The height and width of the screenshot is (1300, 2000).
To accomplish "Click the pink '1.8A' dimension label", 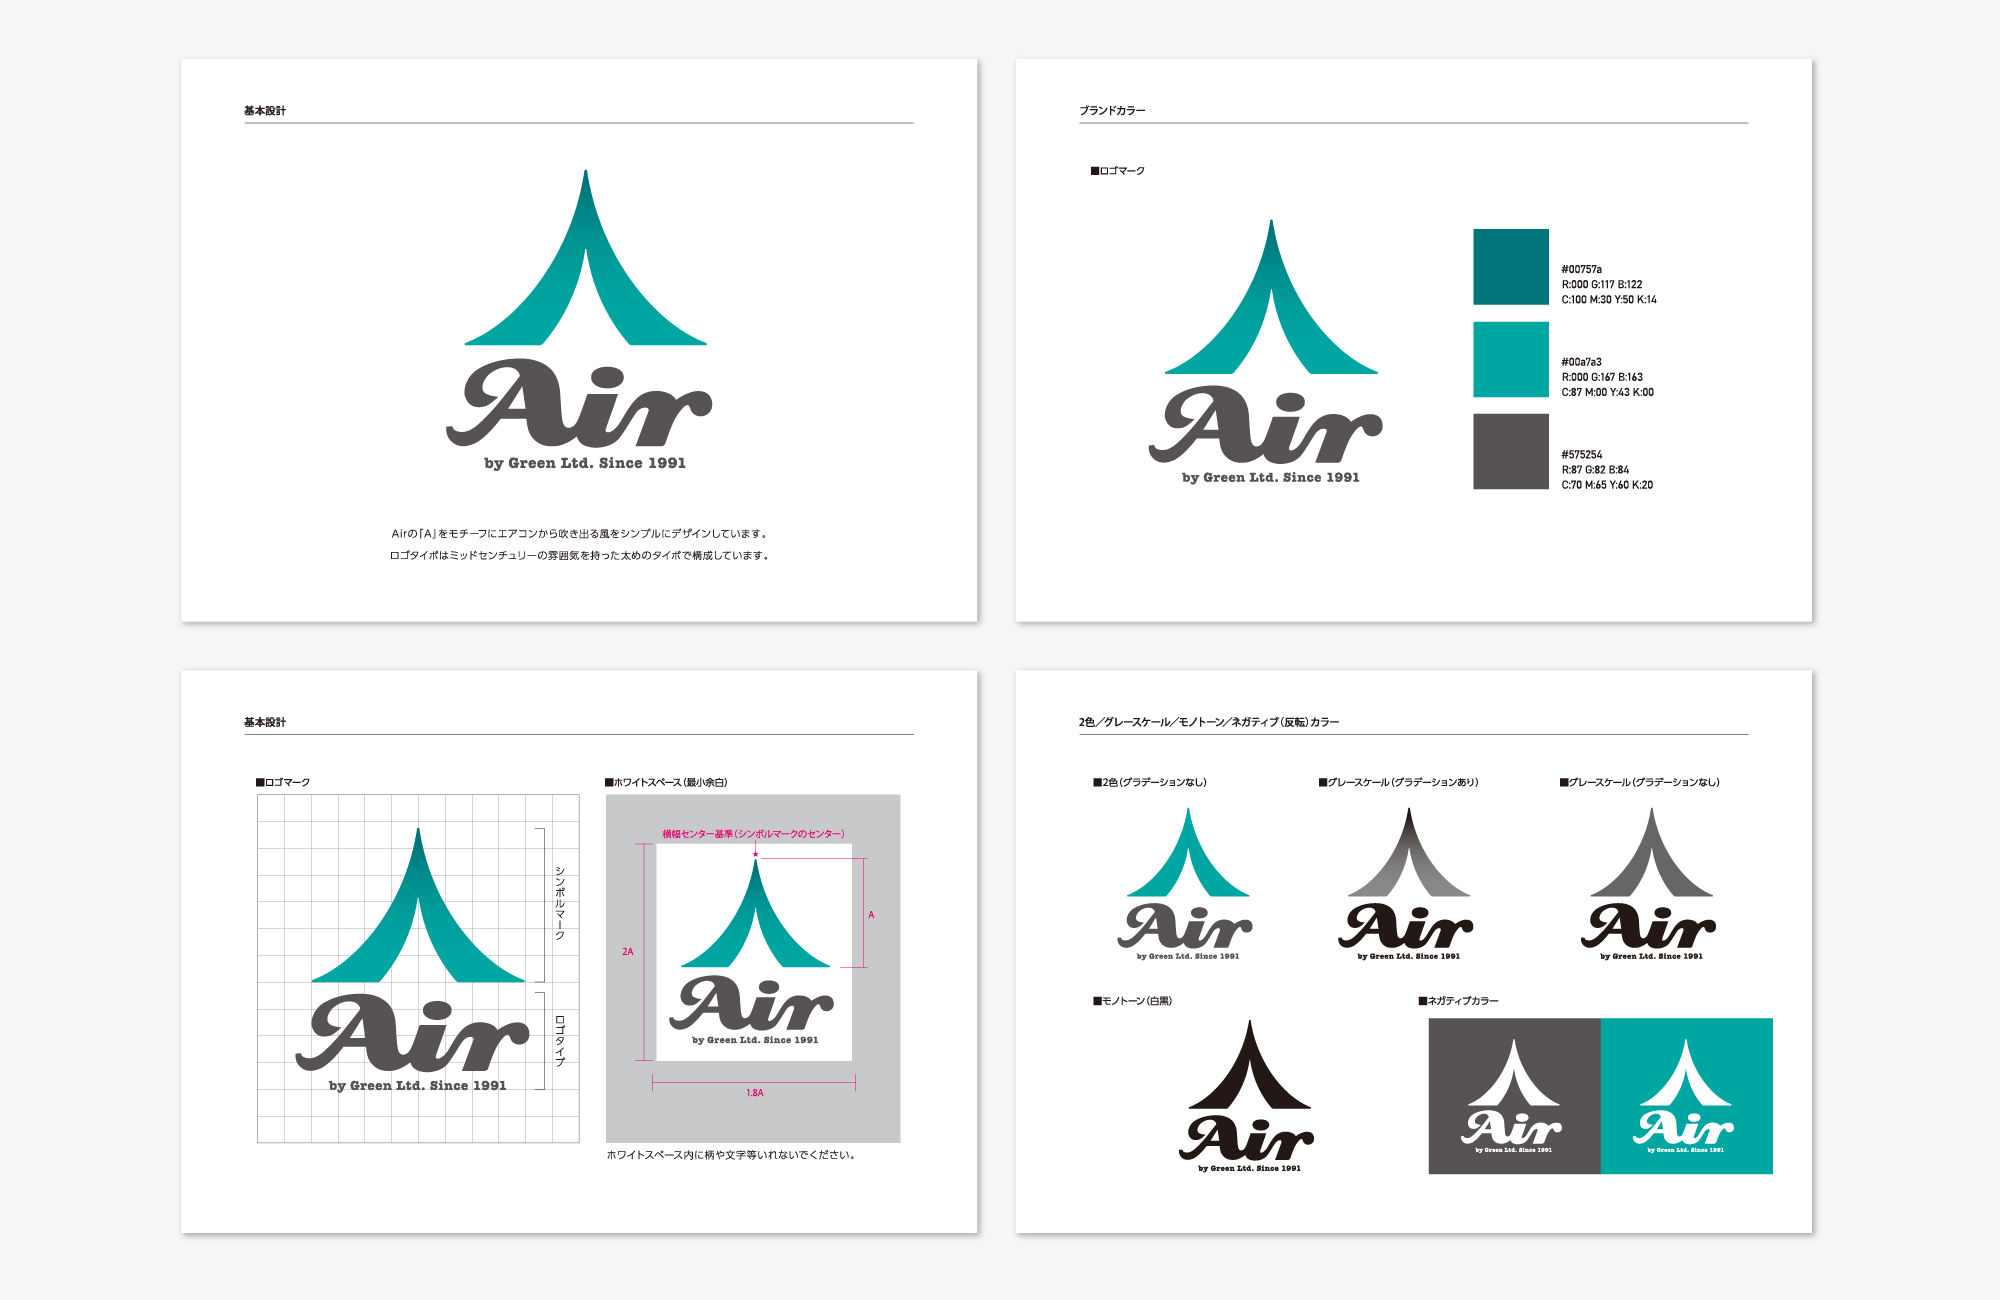I will tap(754, 1093).
